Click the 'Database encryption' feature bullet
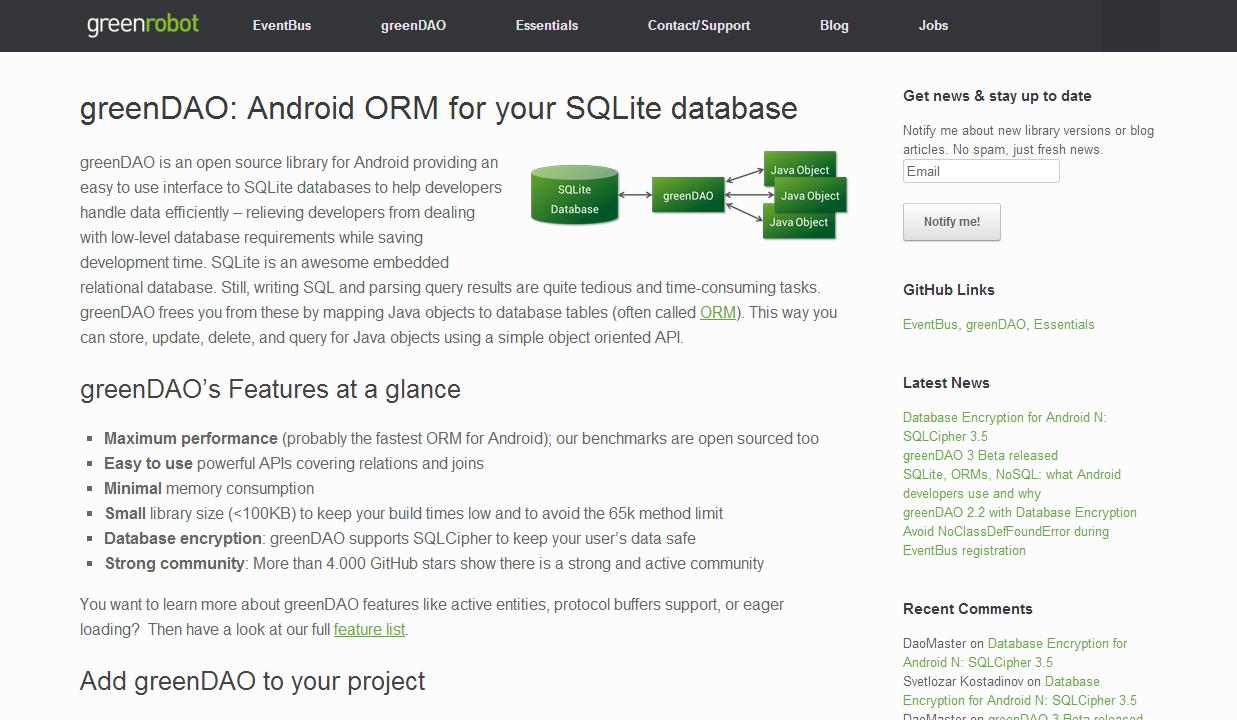The width and height of the screenshot is (1237, 720). [x=400, y=538]
